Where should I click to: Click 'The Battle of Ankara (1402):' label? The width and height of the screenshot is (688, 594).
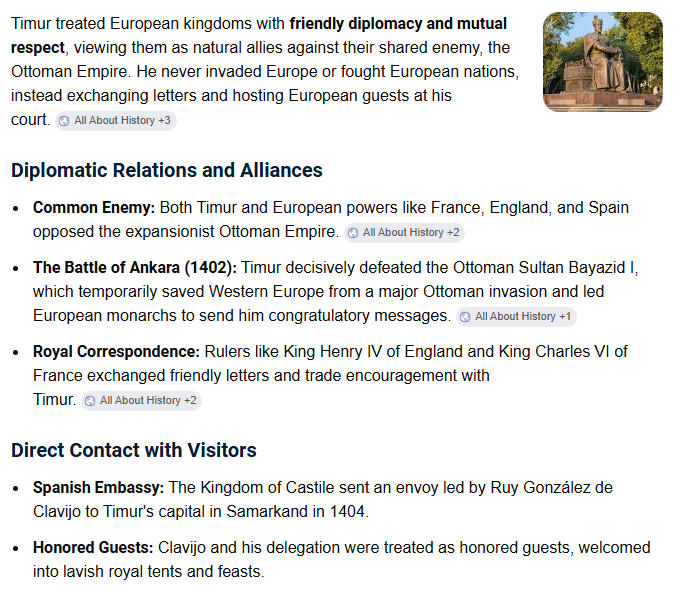tap(135, 267)
